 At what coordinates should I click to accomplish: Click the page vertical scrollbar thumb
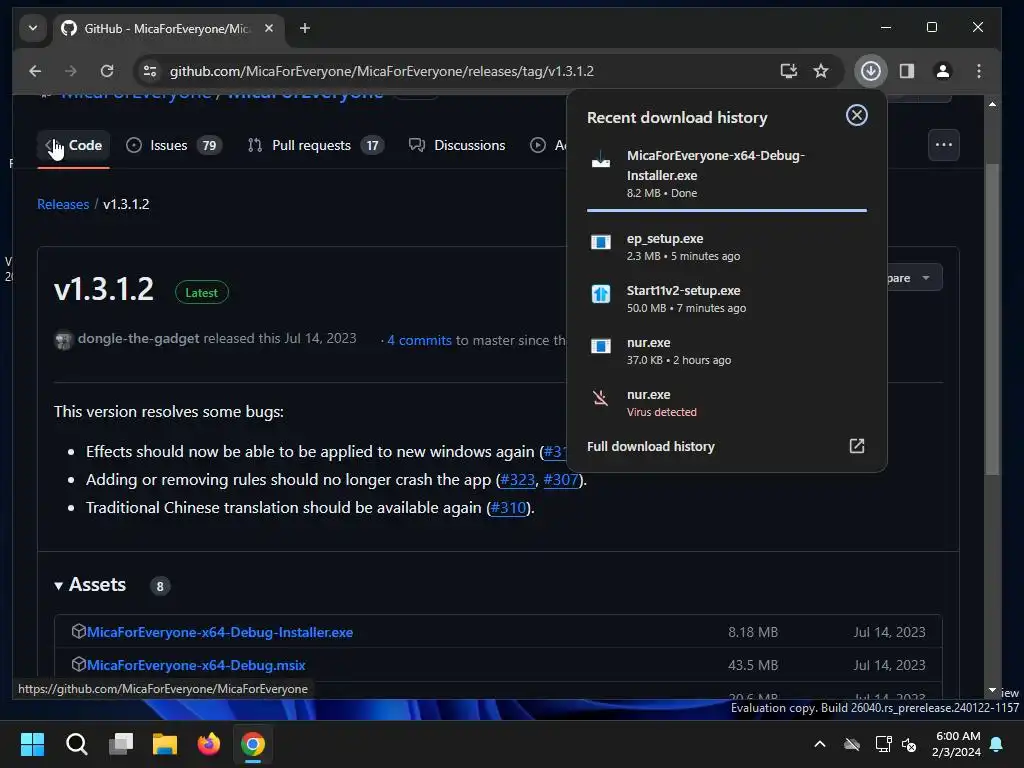(x=992, y=319)
